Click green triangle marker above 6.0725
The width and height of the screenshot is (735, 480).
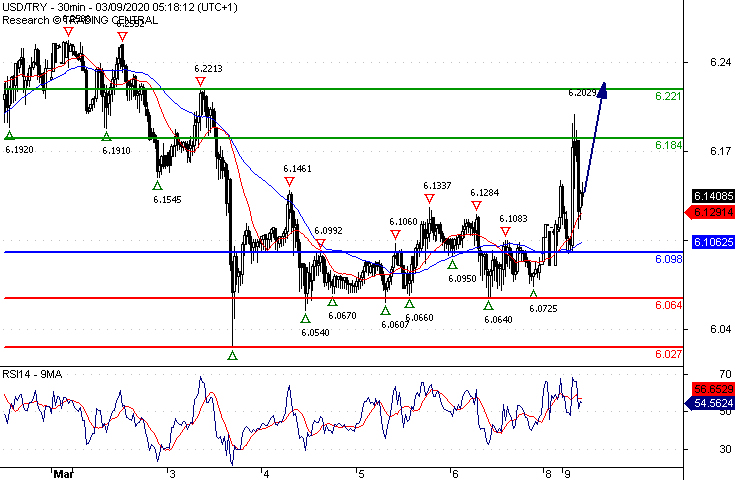tap(533, 294)
